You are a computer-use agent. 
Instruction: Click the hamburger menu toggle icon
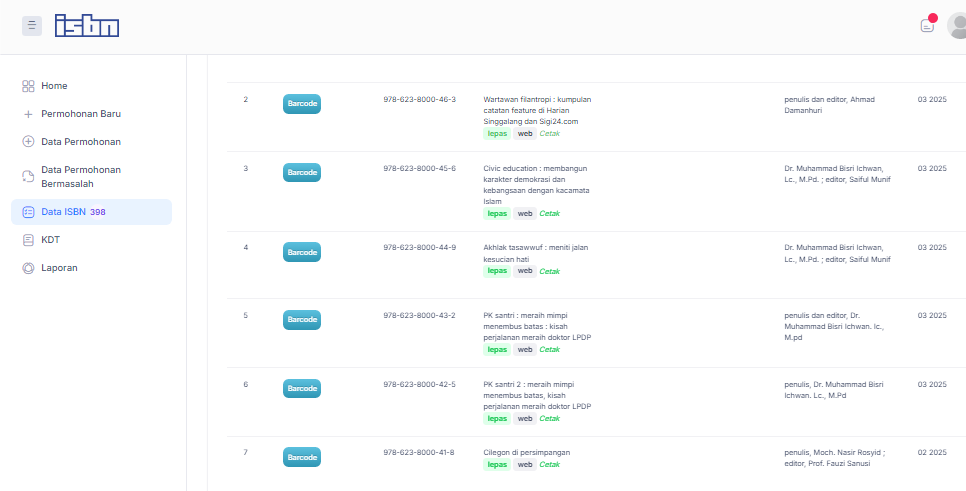pyautogui.click(x=32, y=26)
